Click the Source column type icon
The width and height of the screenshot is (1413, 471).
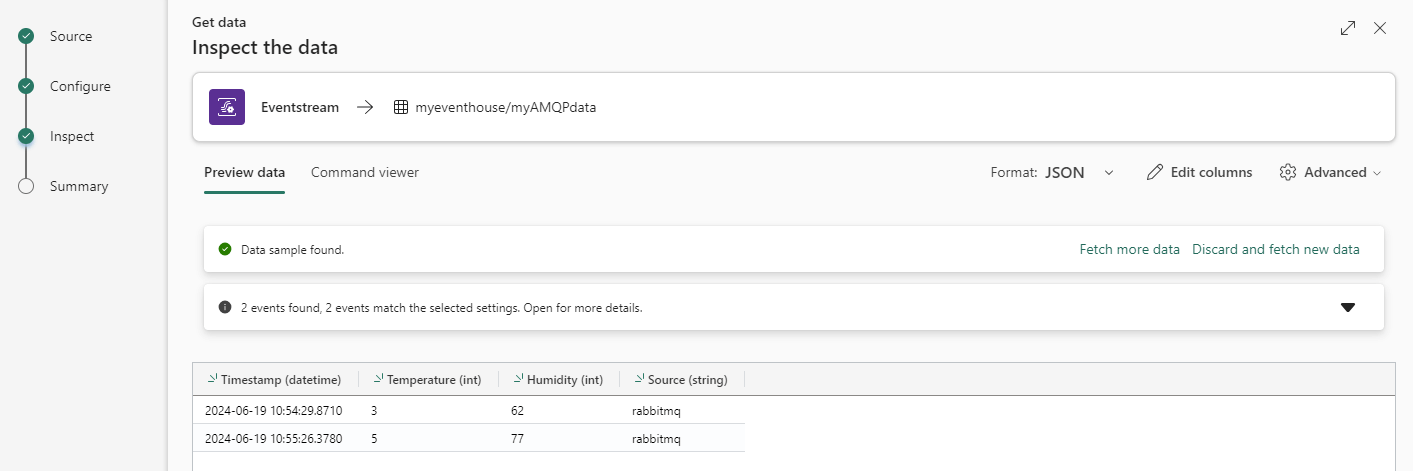(639, 379)
